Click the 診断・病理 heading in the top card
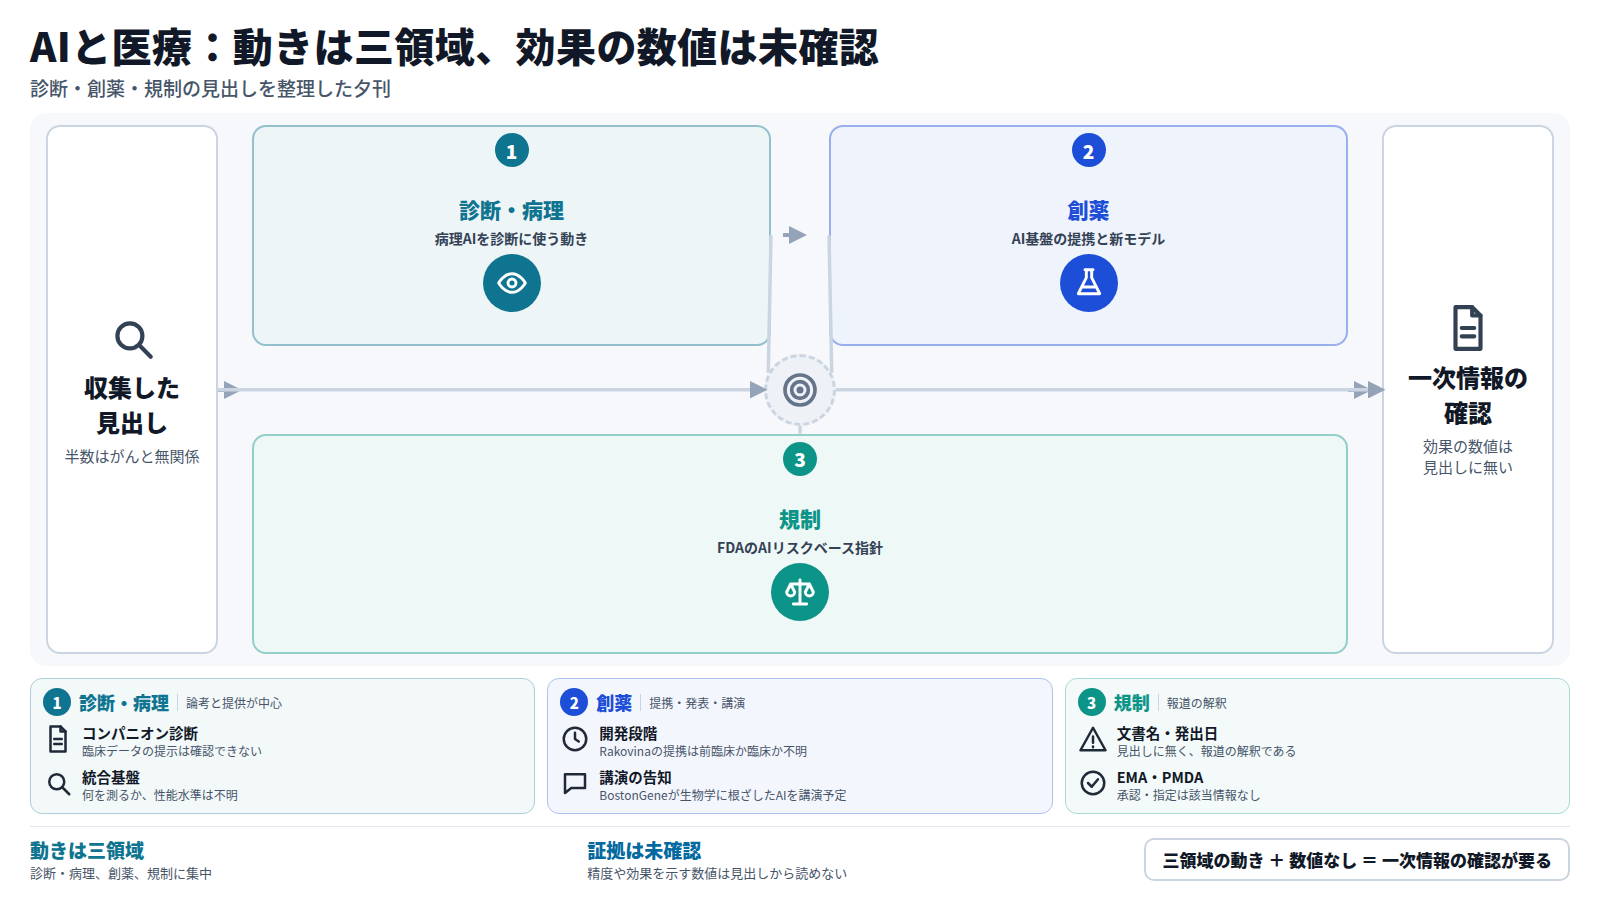 pyautogui.click(x=512, y=211)
